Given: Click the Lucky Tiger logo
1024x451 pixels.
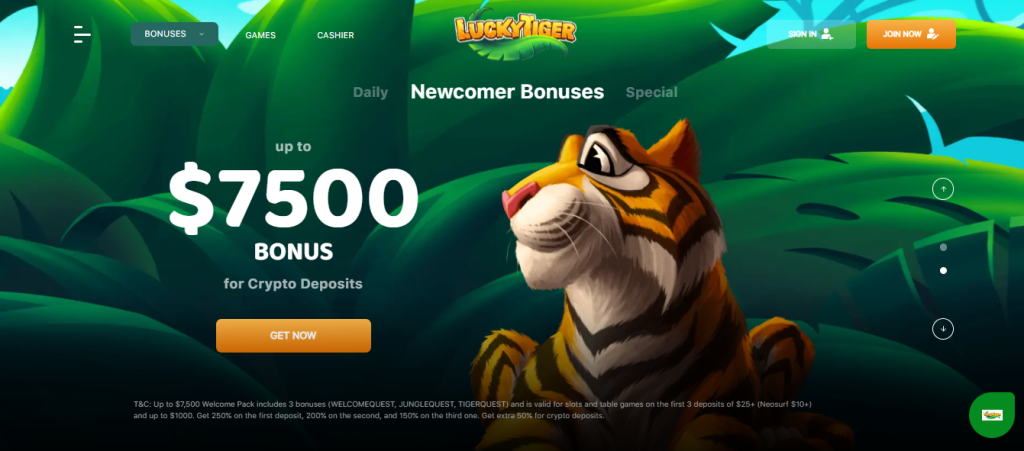Looking at the screenshot, I should tap(515, 33).
